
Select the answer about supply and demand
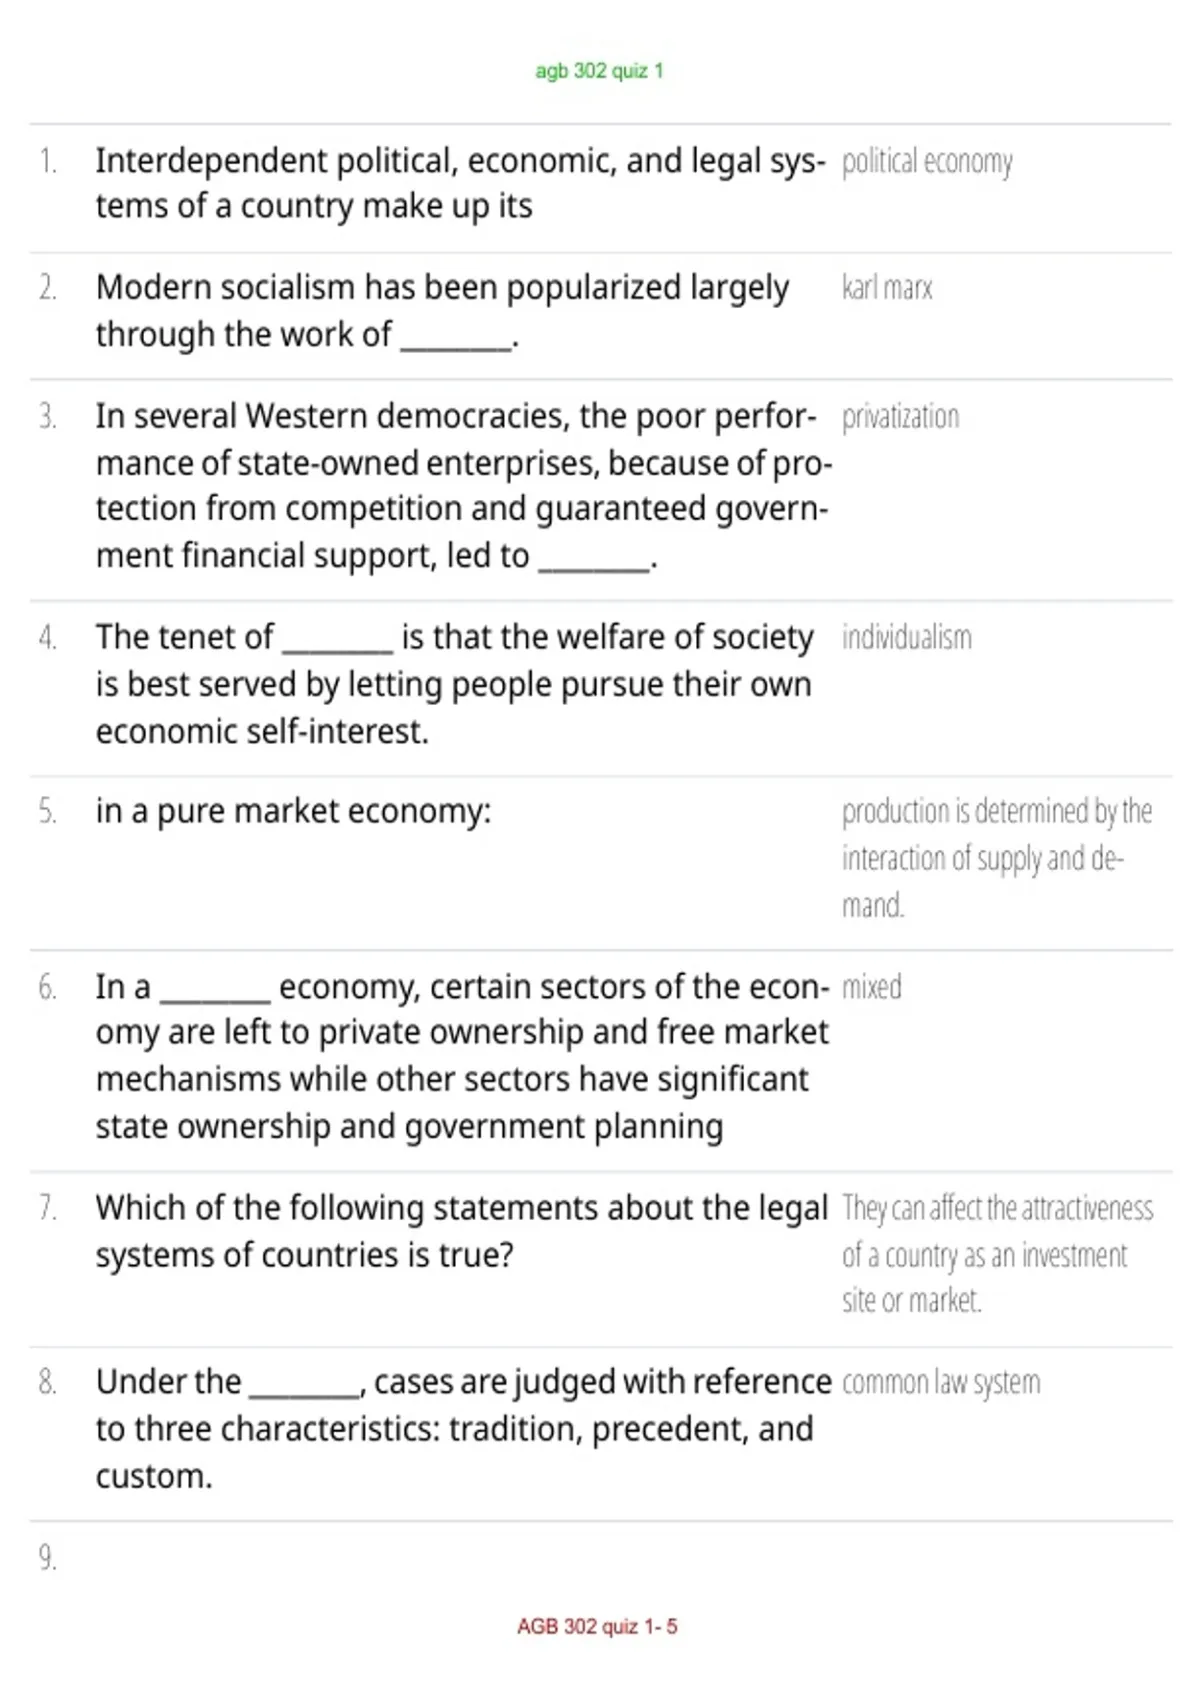[x=997, y=858]
